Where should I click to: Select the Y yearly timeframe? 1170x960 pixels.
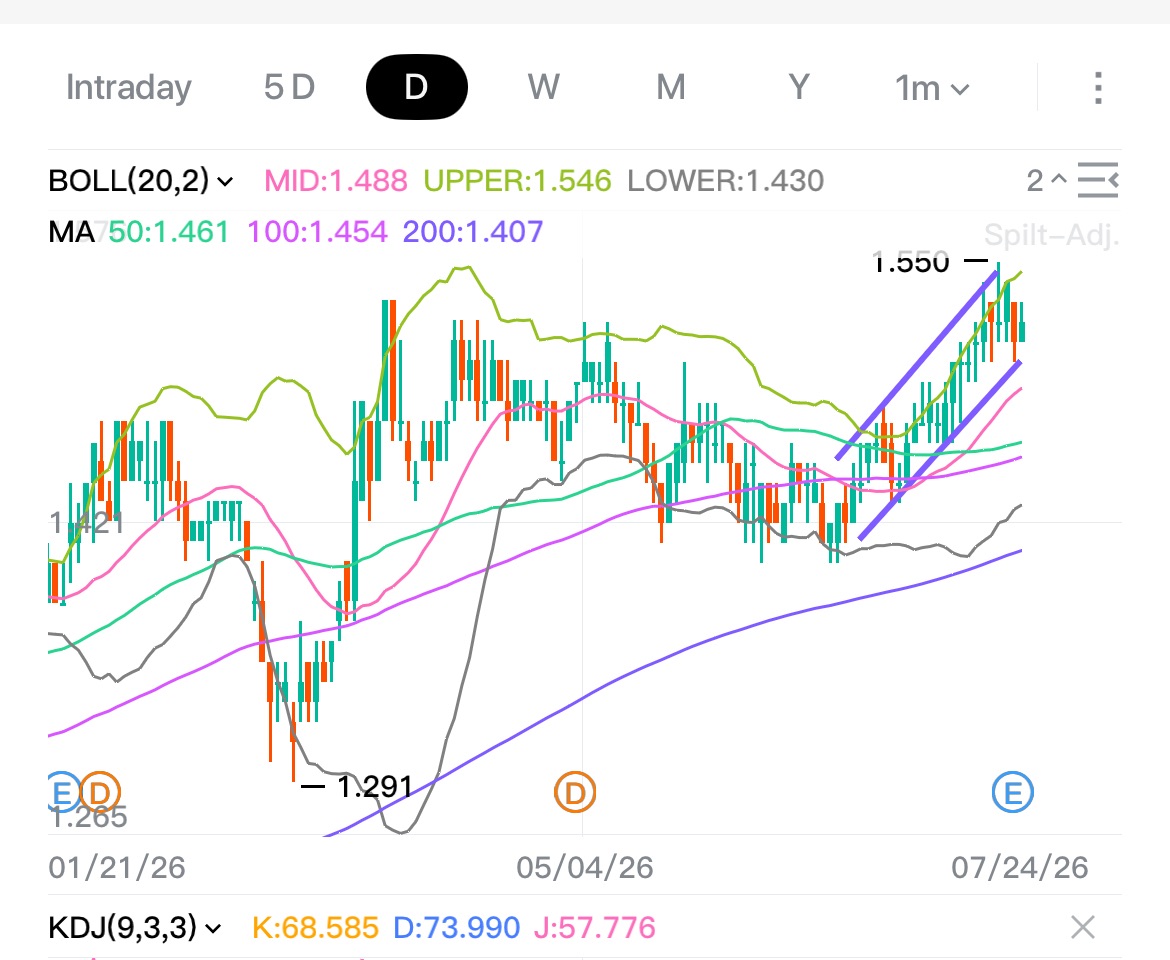(799, 87)
